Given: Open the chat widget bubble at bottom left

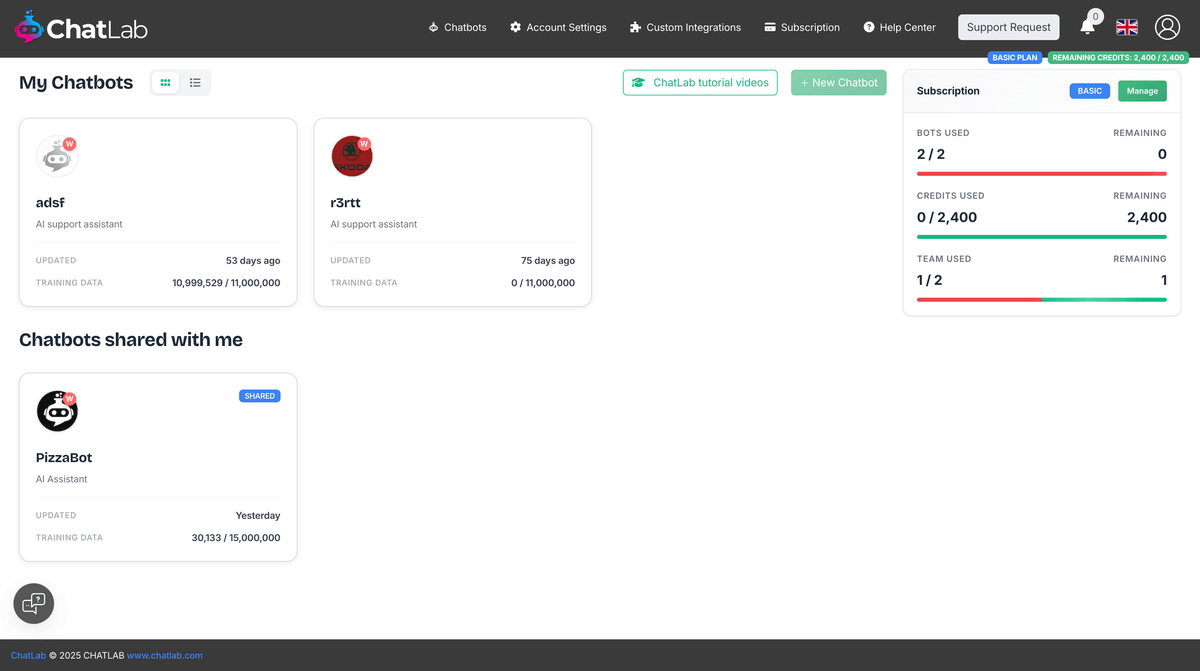Looking at the screenshot, I should click(33, 603).
